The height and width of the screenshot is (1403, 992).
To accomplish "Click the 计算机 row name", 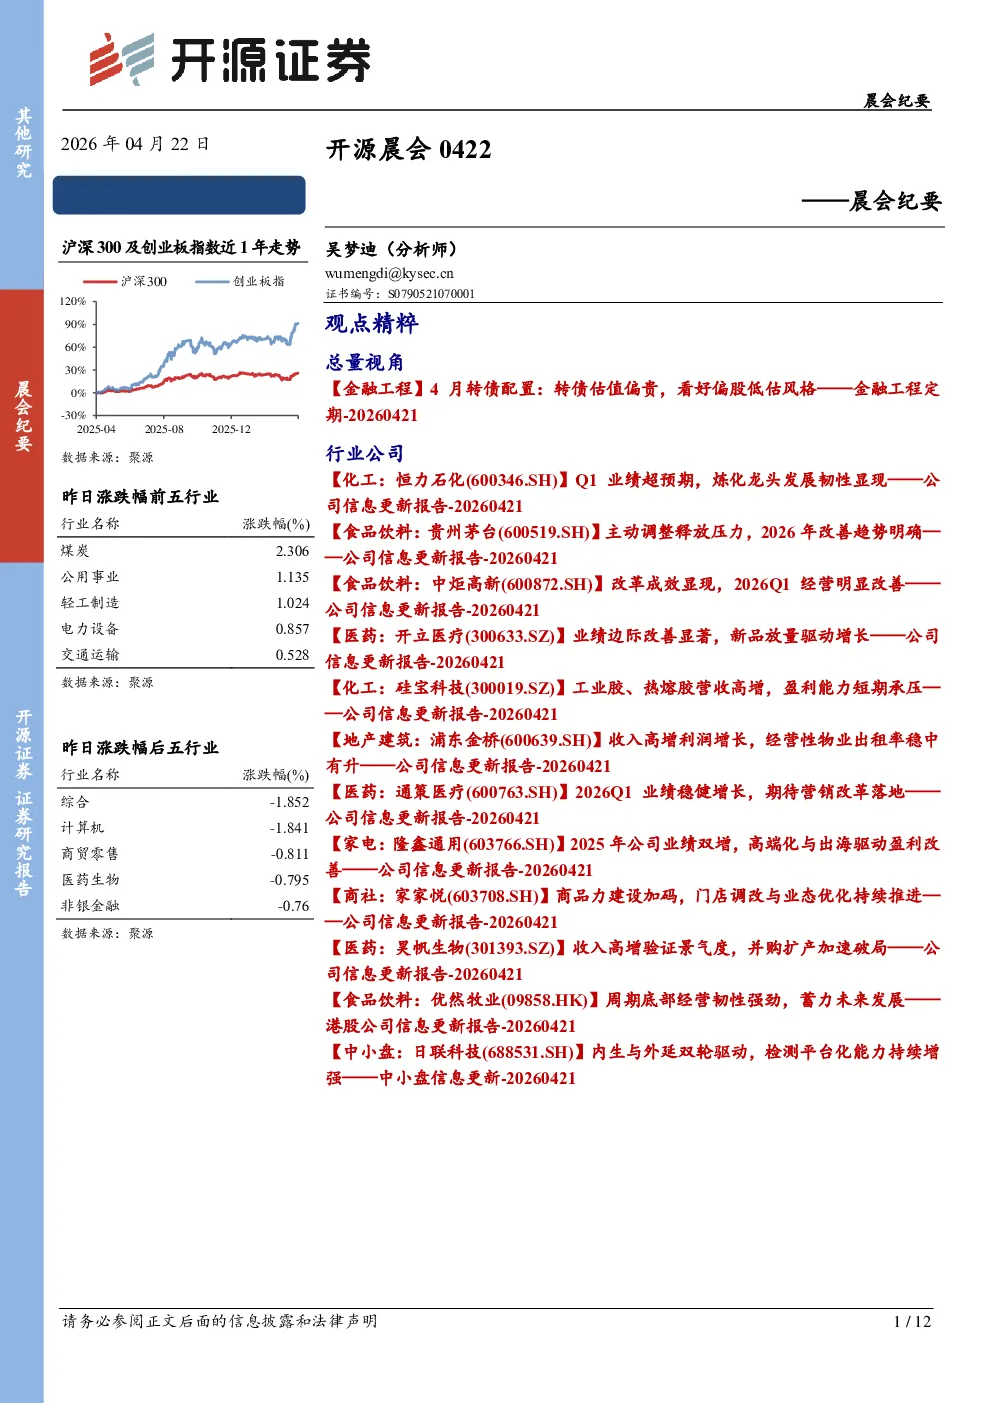I will tap(83, 828).
